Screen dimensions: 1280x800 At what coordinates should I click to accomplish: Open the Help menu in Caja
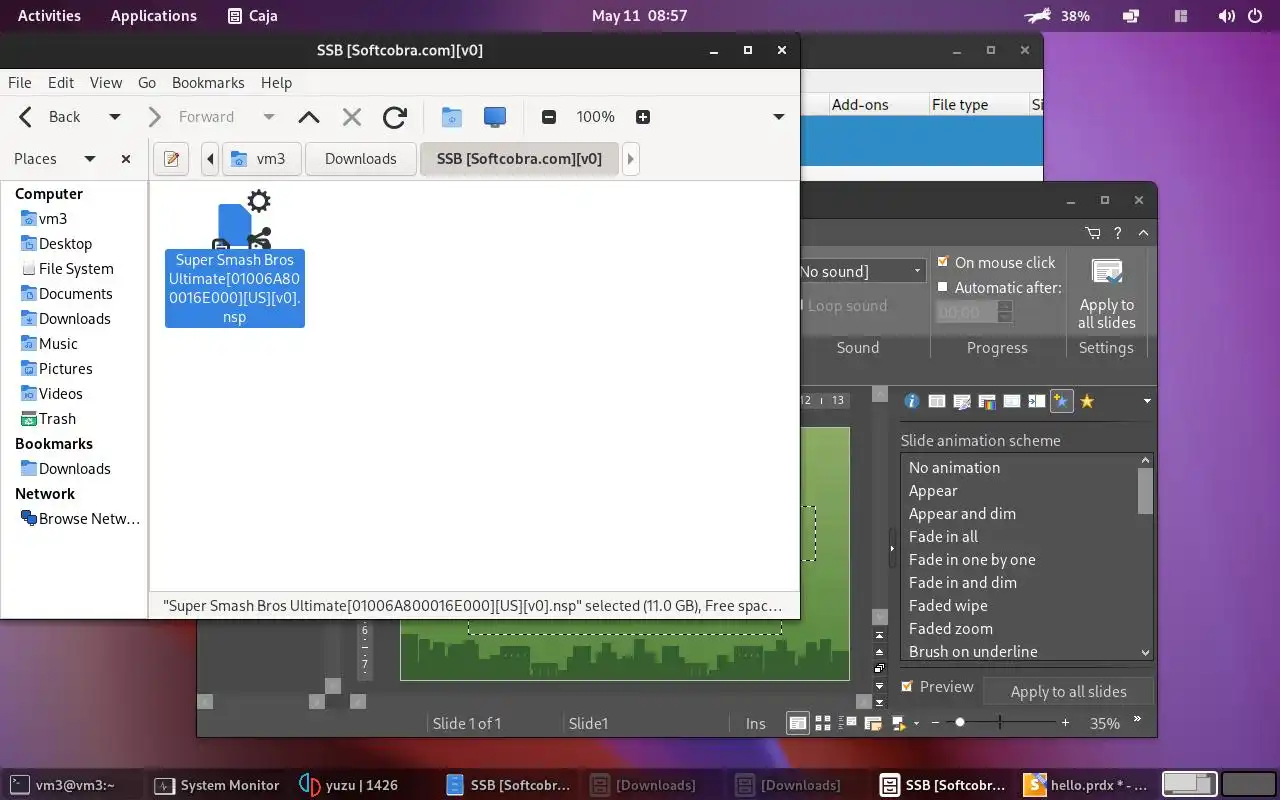click(276, 83)
